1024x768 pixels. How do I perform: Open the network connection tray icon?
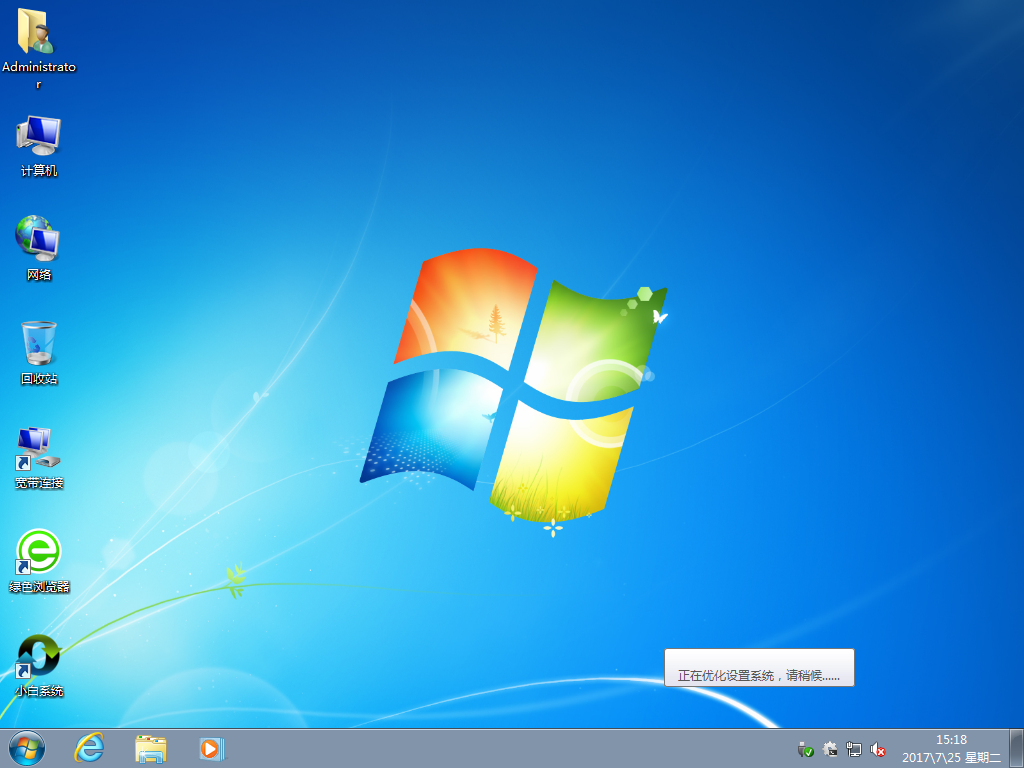[854, 749]
